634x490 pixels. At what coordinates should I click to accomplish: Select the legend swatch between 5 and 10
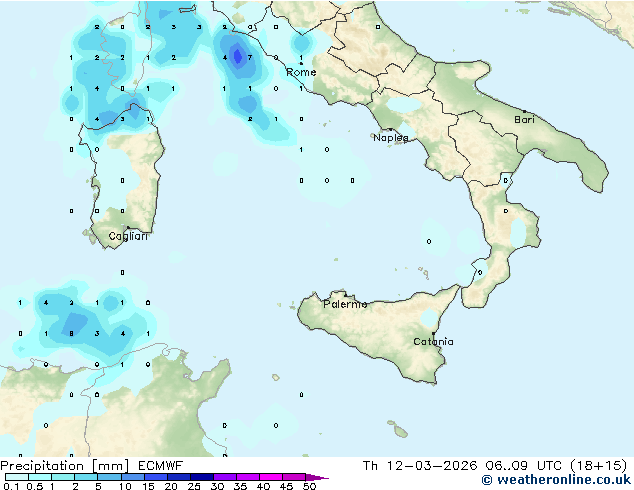point(109,477)
